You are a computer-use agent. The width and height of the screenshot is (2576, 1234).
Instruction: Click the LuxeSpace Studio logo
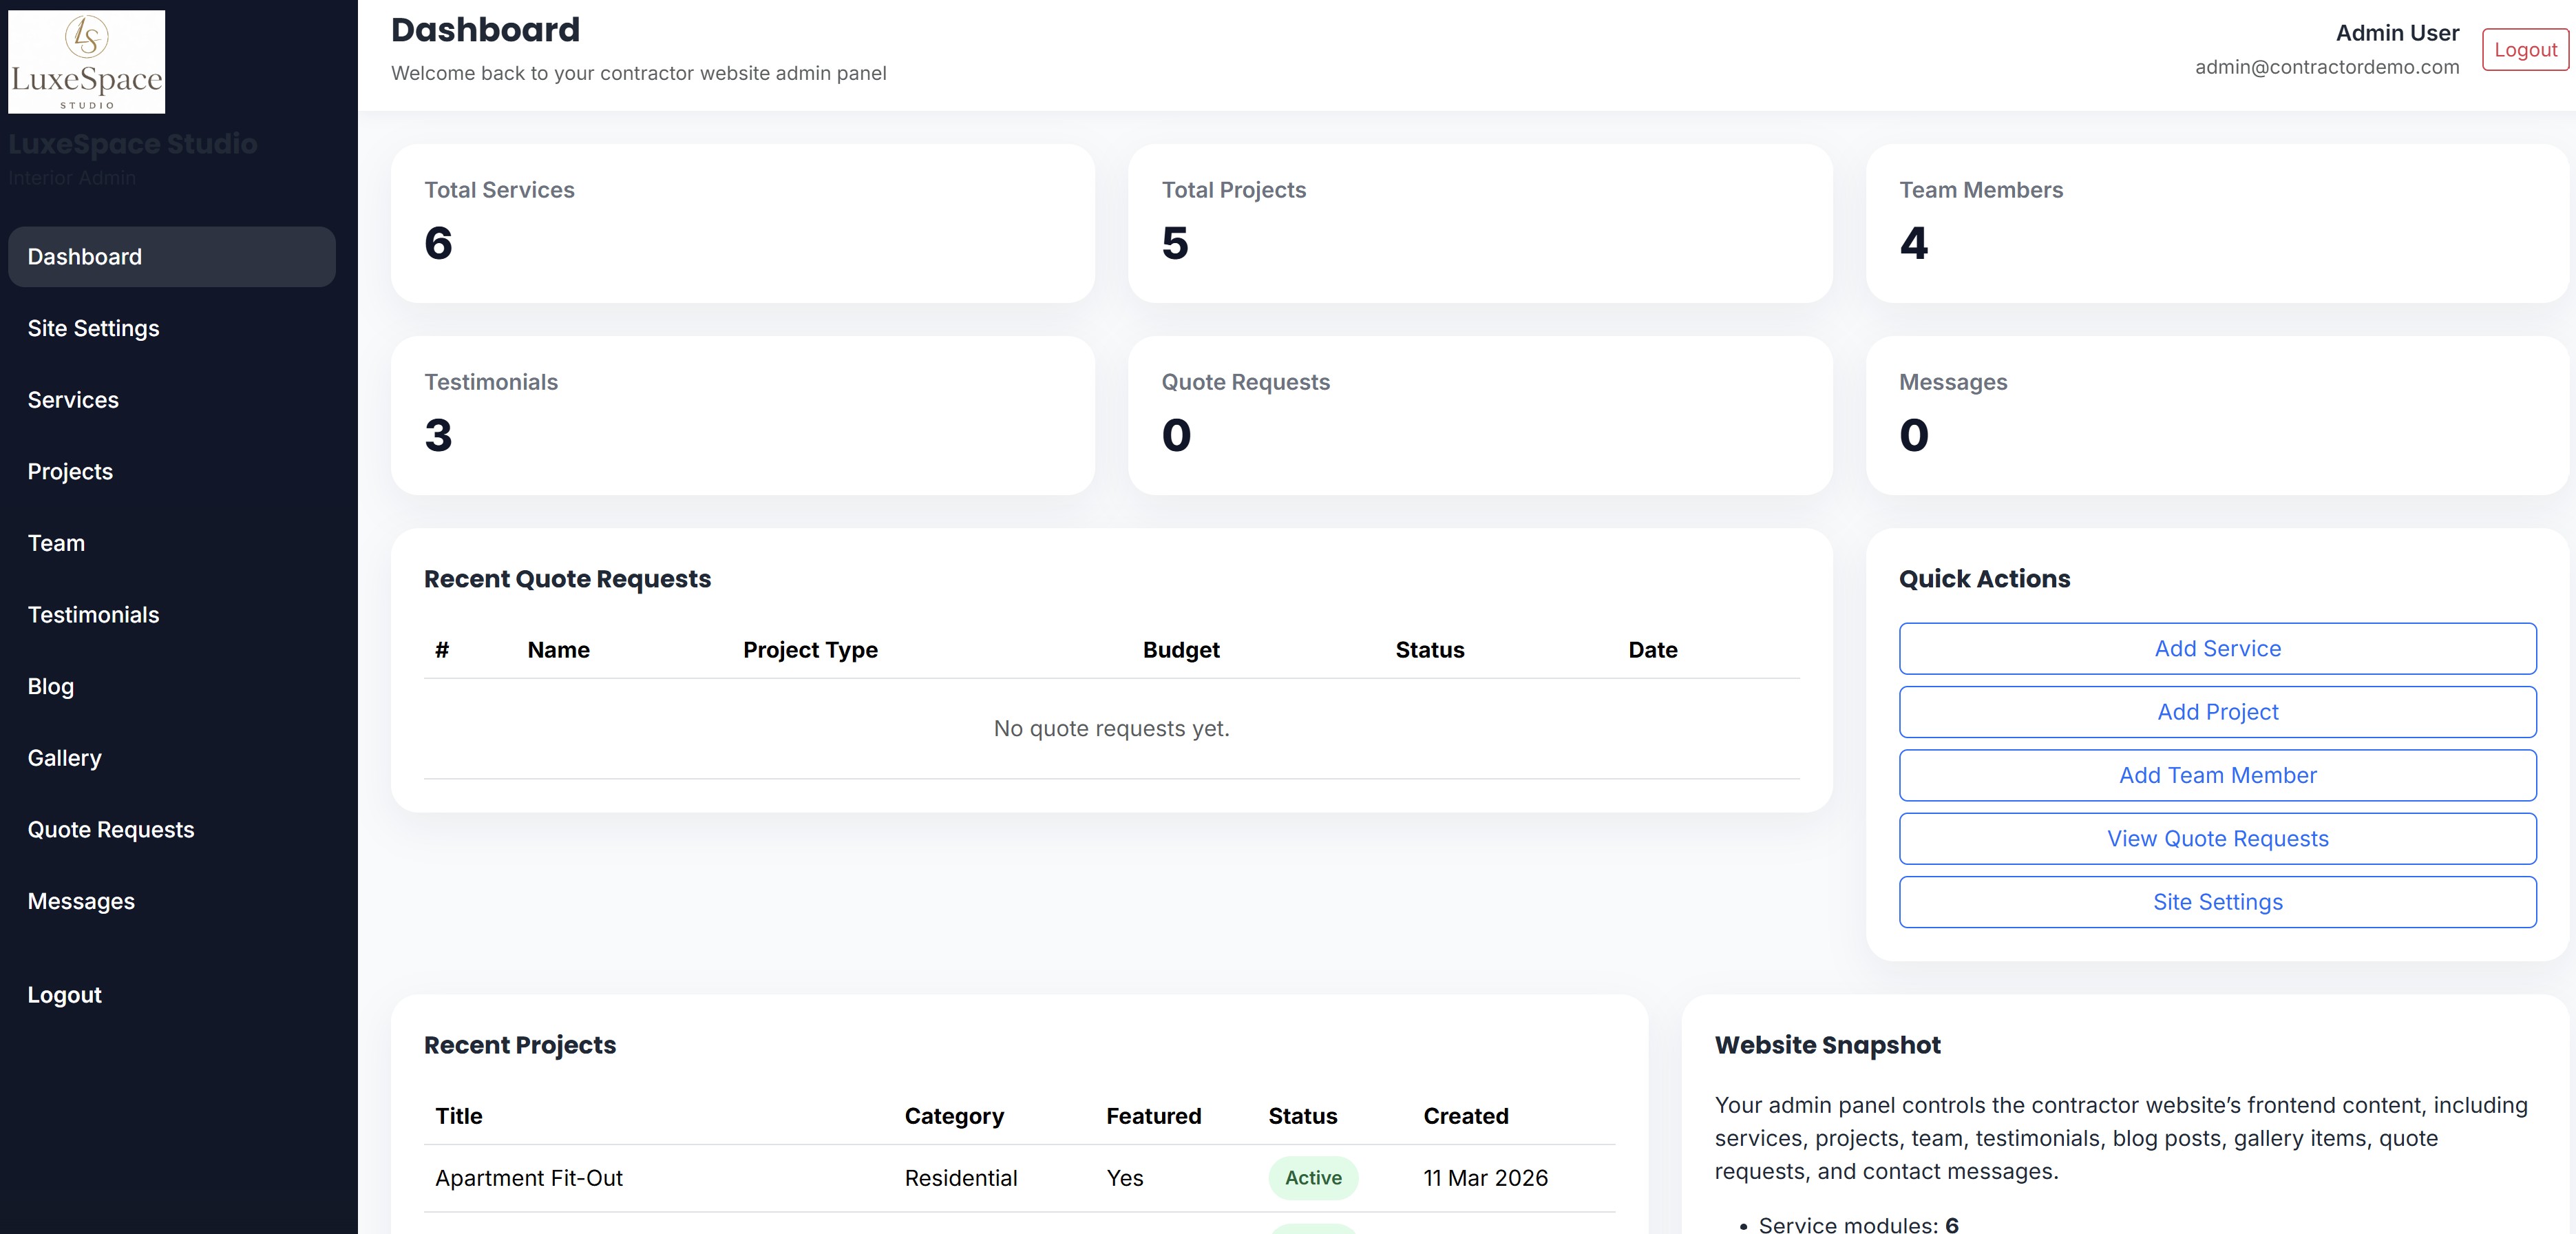pyautogui.click(x=87, y=62)
